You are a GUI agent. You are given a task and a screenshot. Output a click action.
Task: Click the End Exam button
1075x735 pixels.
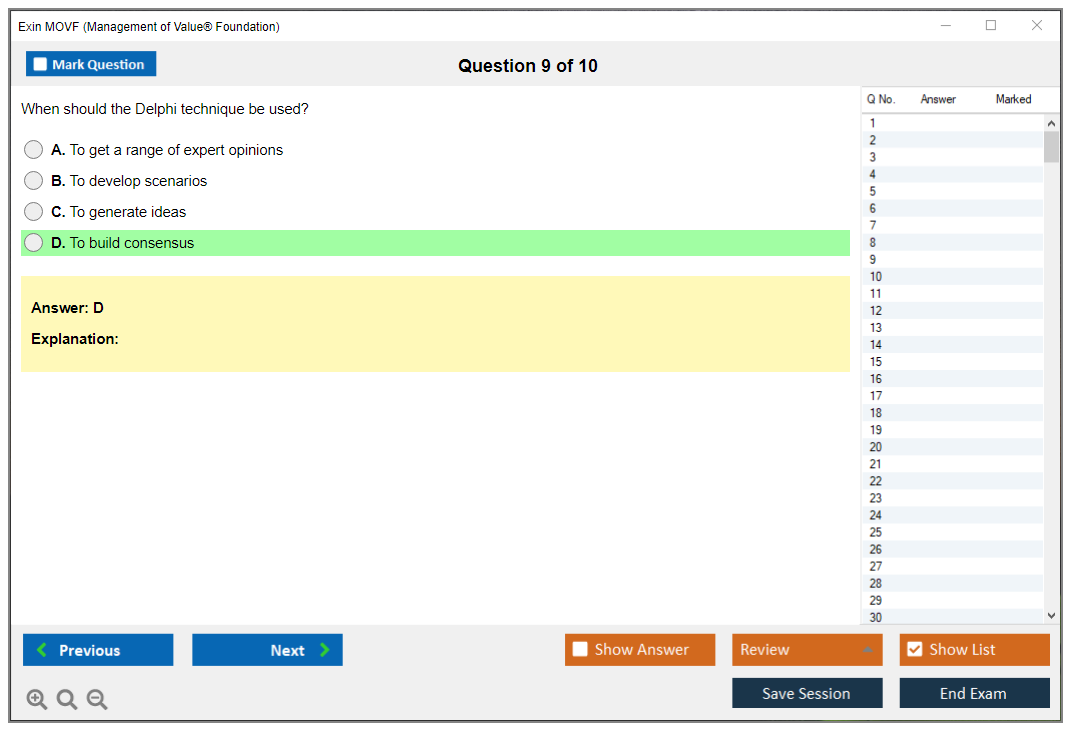click(x=974, y=693)
